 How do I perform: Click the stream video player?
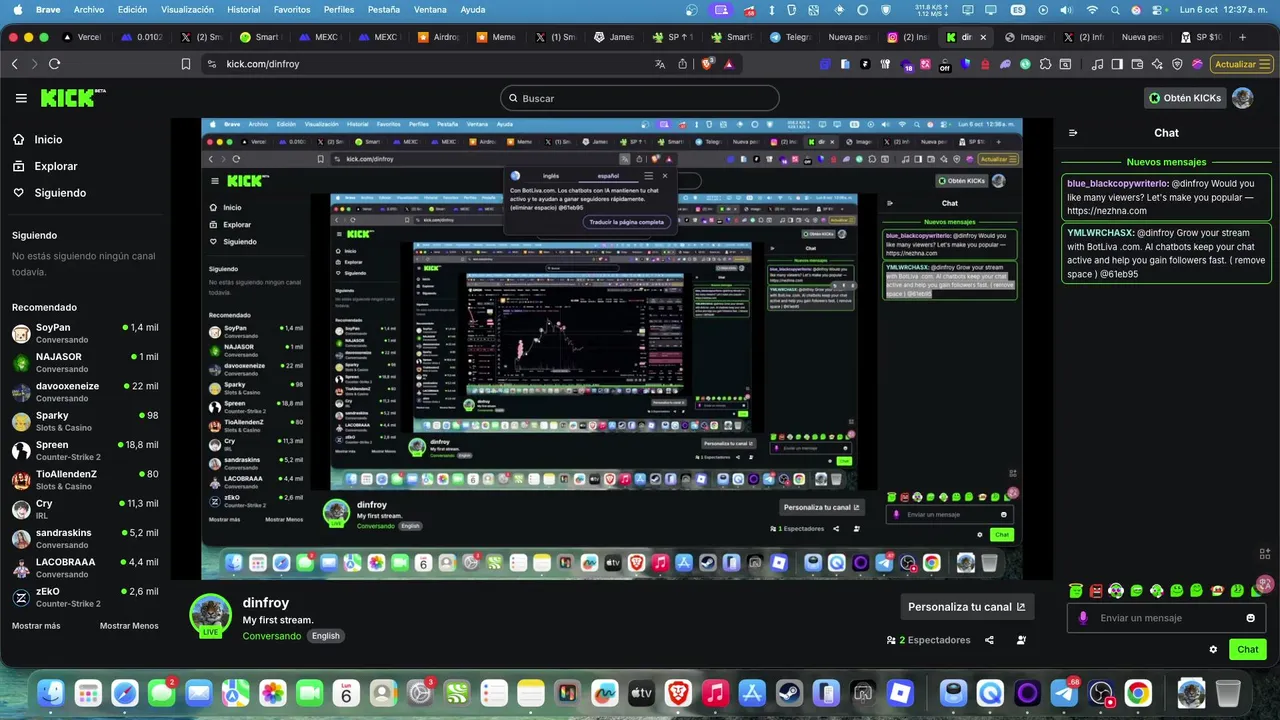coord(611,349)
